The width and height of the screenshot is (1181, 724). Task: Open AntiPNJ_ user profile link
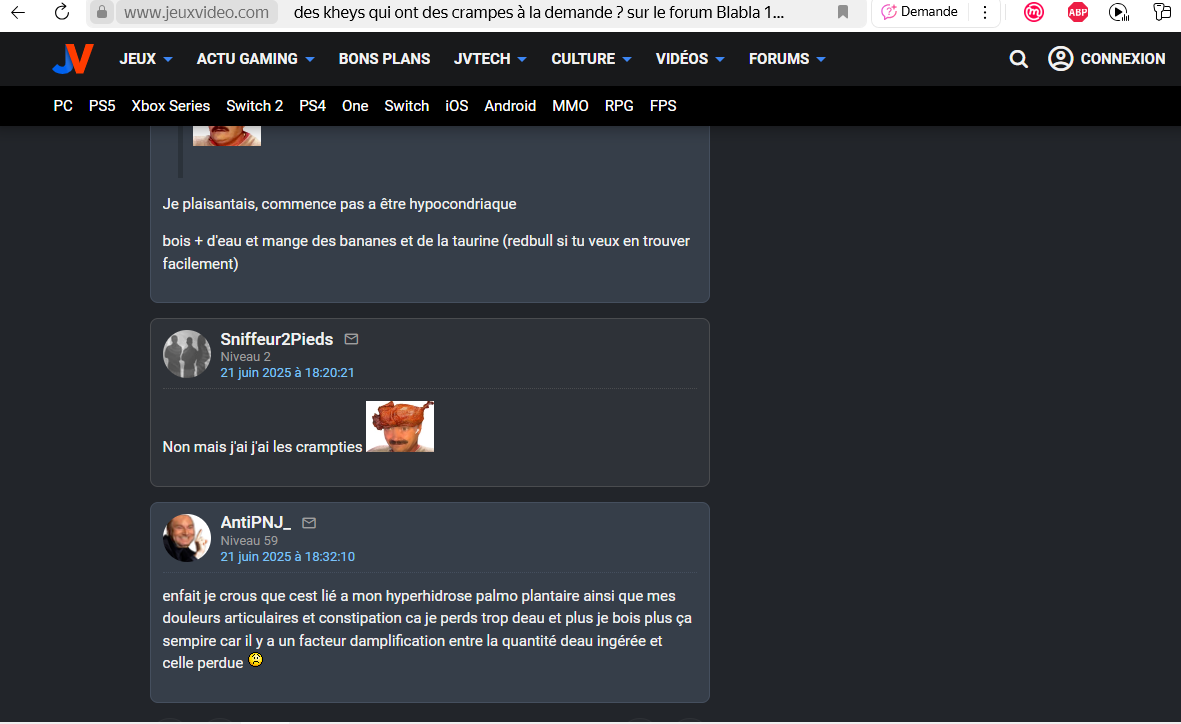coord(255,522)
